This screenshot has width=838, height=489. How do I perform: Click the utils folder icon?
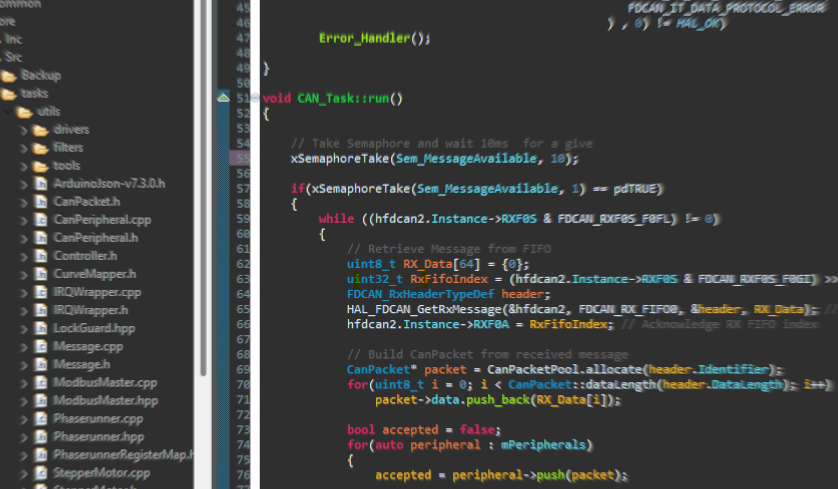point(25,112)
